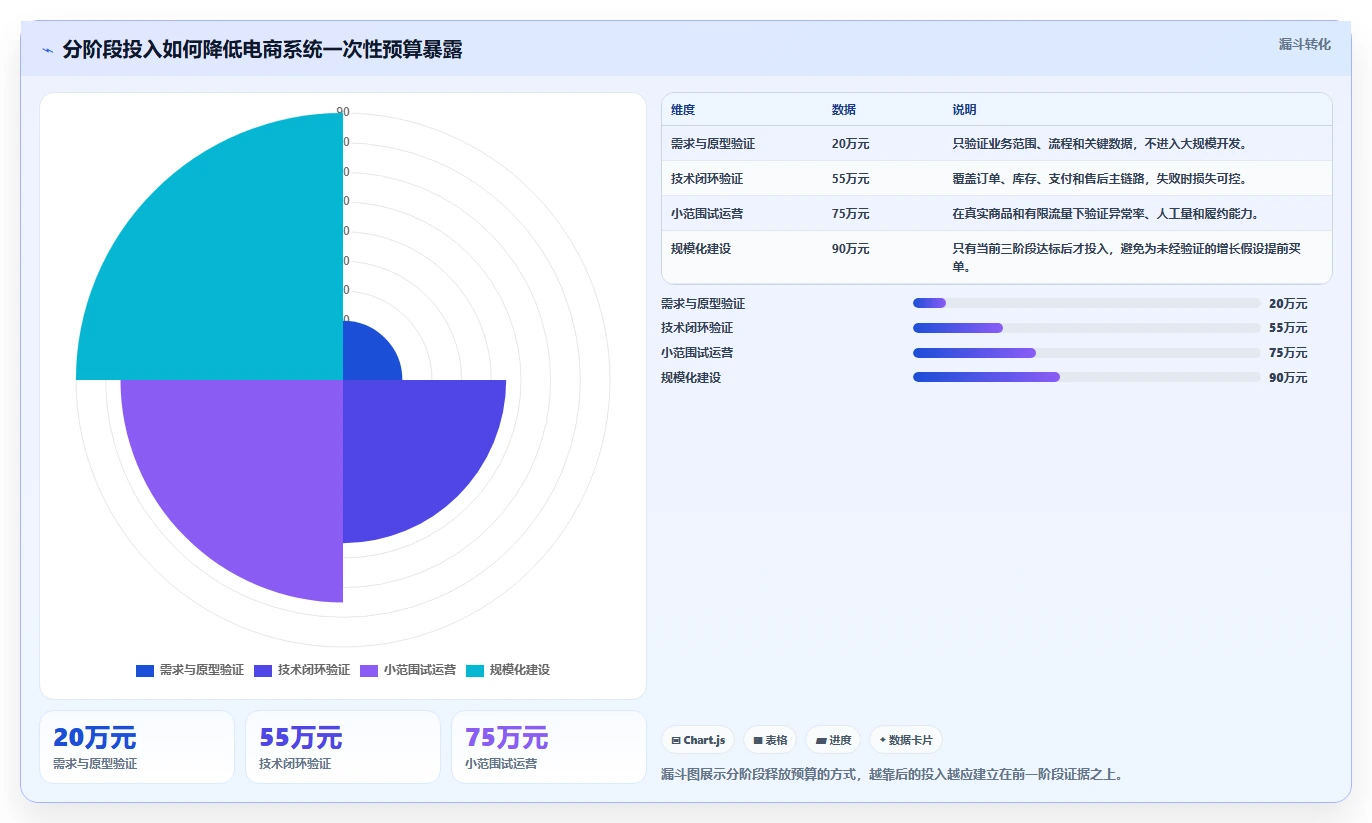Screen dimensions: 1372x823
Task: Toggle the 小范围试运营 legend swatch under the chart
Action: coord(369,670)
